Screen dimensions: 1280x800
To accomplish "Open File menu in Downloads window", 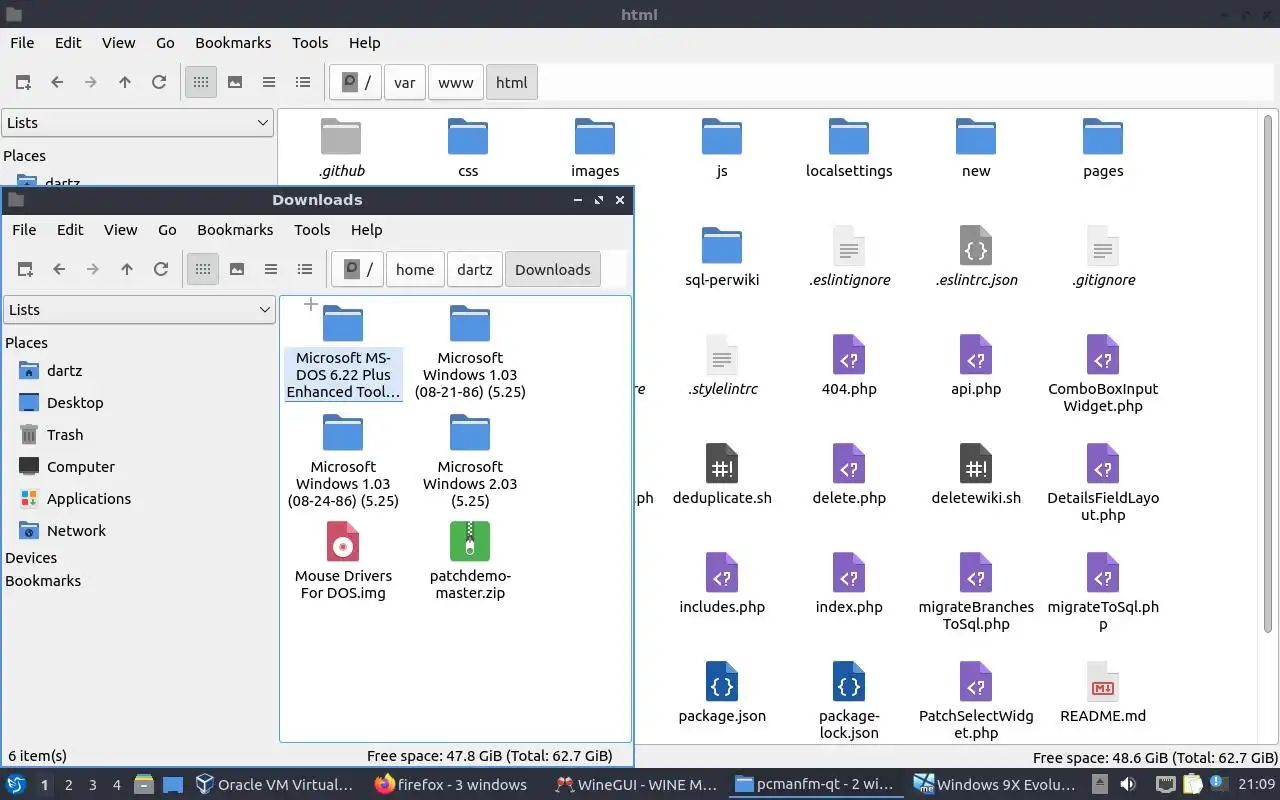I will point(24,230).
